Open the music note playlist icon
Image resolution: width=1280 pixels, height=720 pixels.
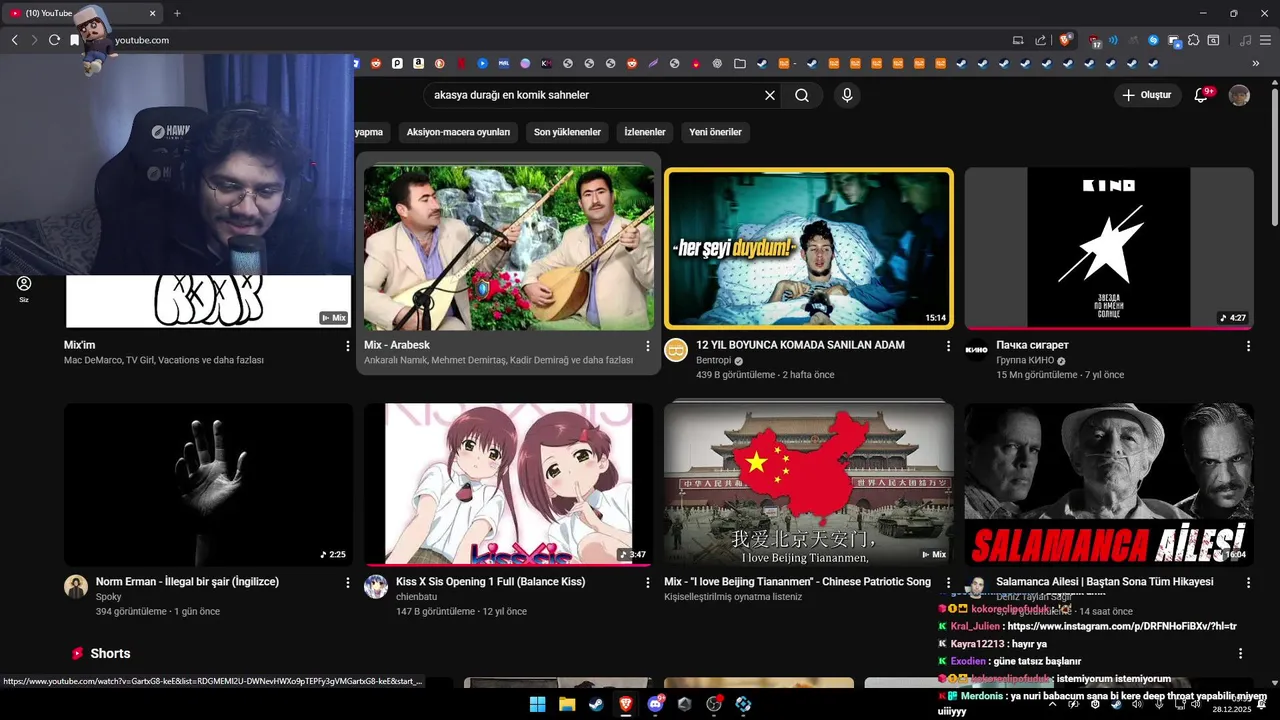1245,40
